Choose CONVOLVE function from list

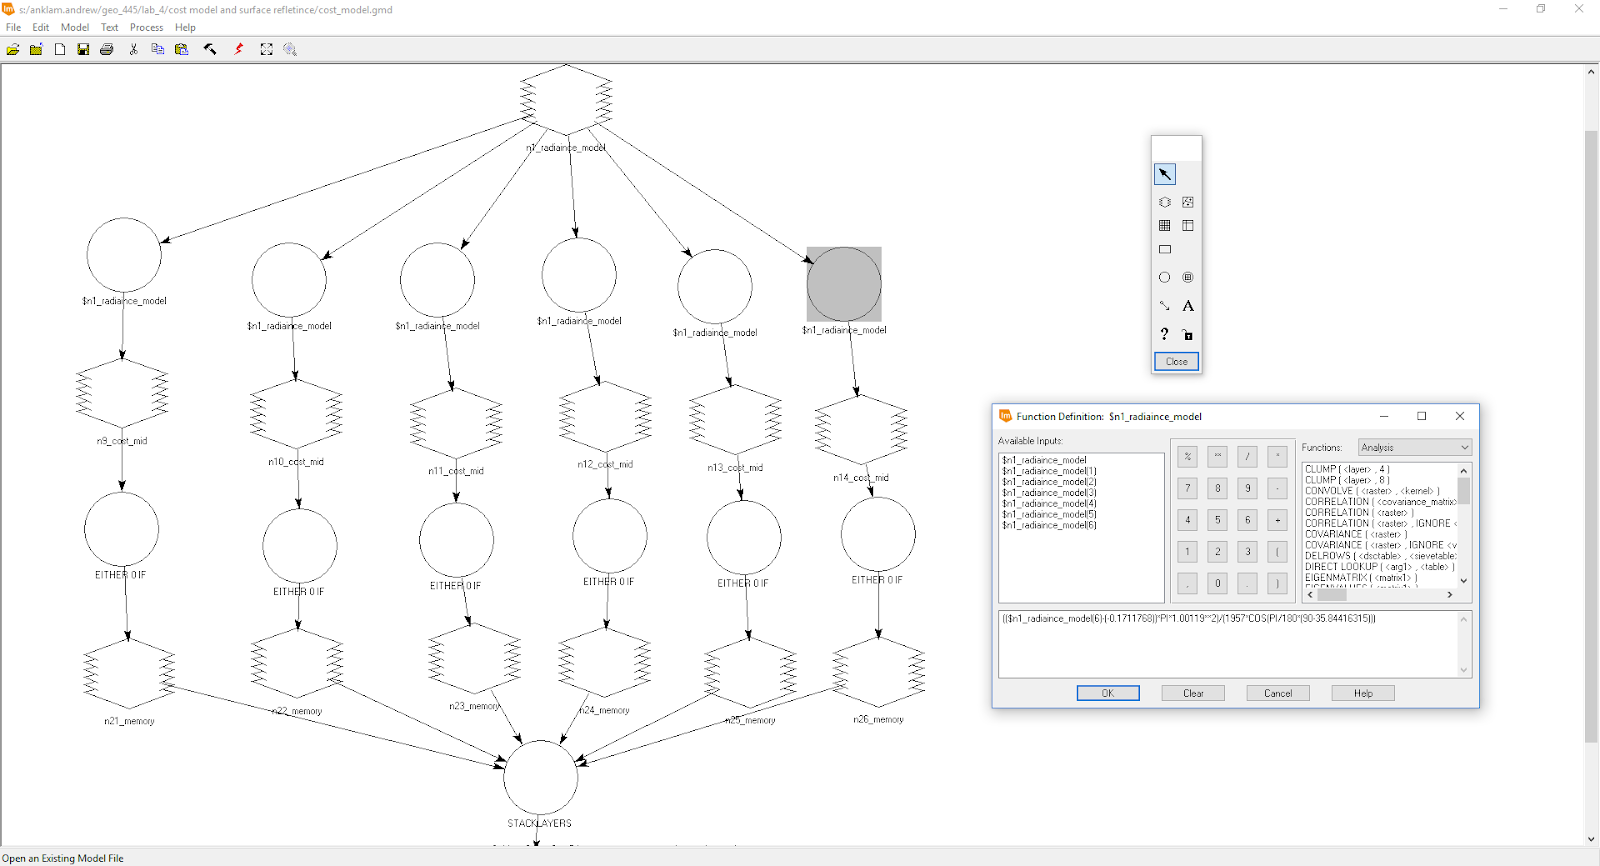coord(1372,491)
